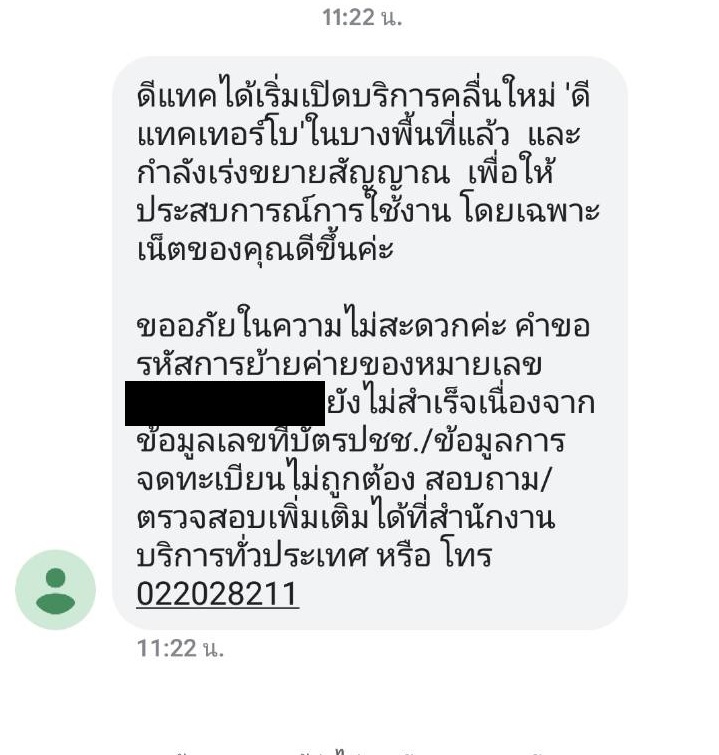Tap the line 'เน็ตของคุณดีขึ้นค่ะ'

click(x=265, y=248)
